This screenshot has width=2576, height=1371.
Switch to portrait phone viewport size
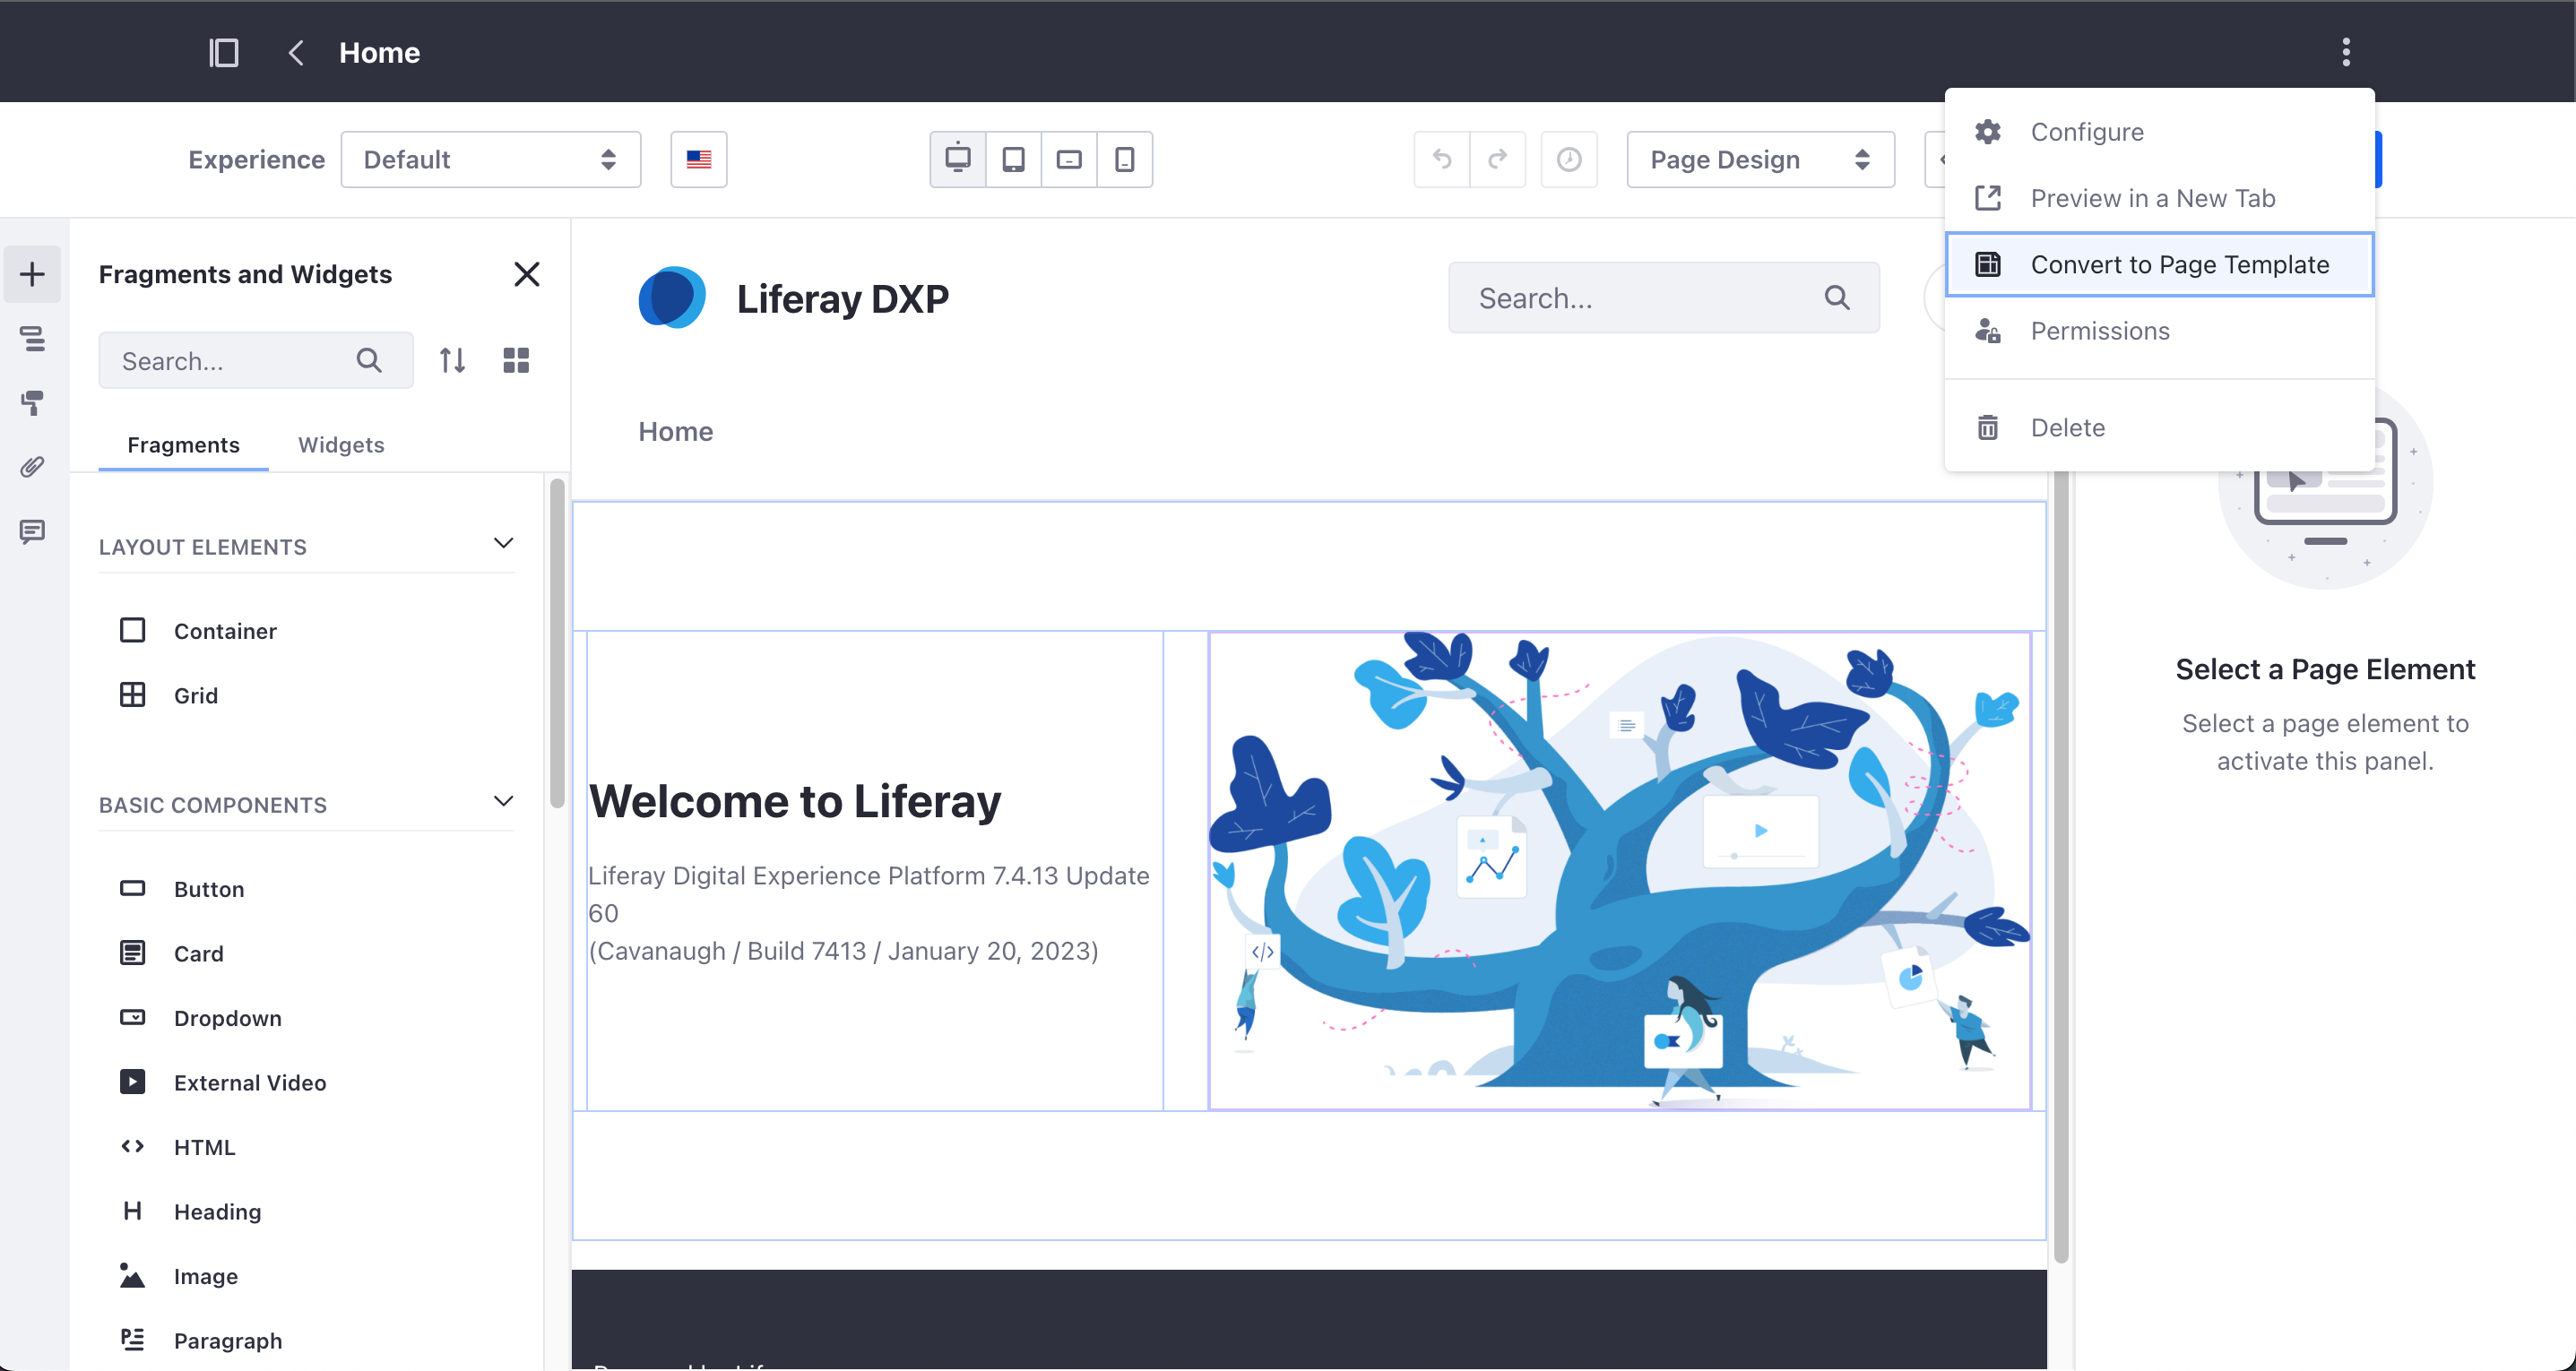[1125, 159]
